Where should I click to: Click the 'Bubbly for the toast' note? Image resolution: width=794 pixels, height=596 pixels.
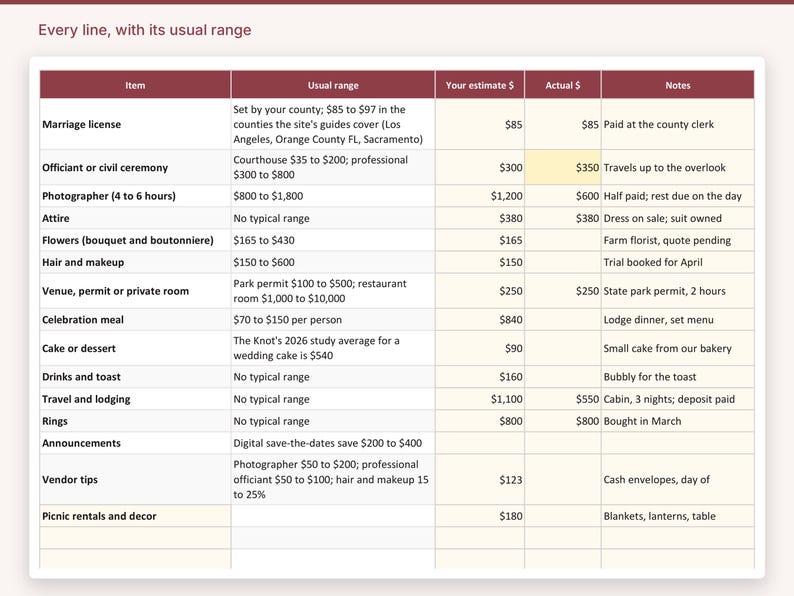pyautogui.click(x=678, y=377)
